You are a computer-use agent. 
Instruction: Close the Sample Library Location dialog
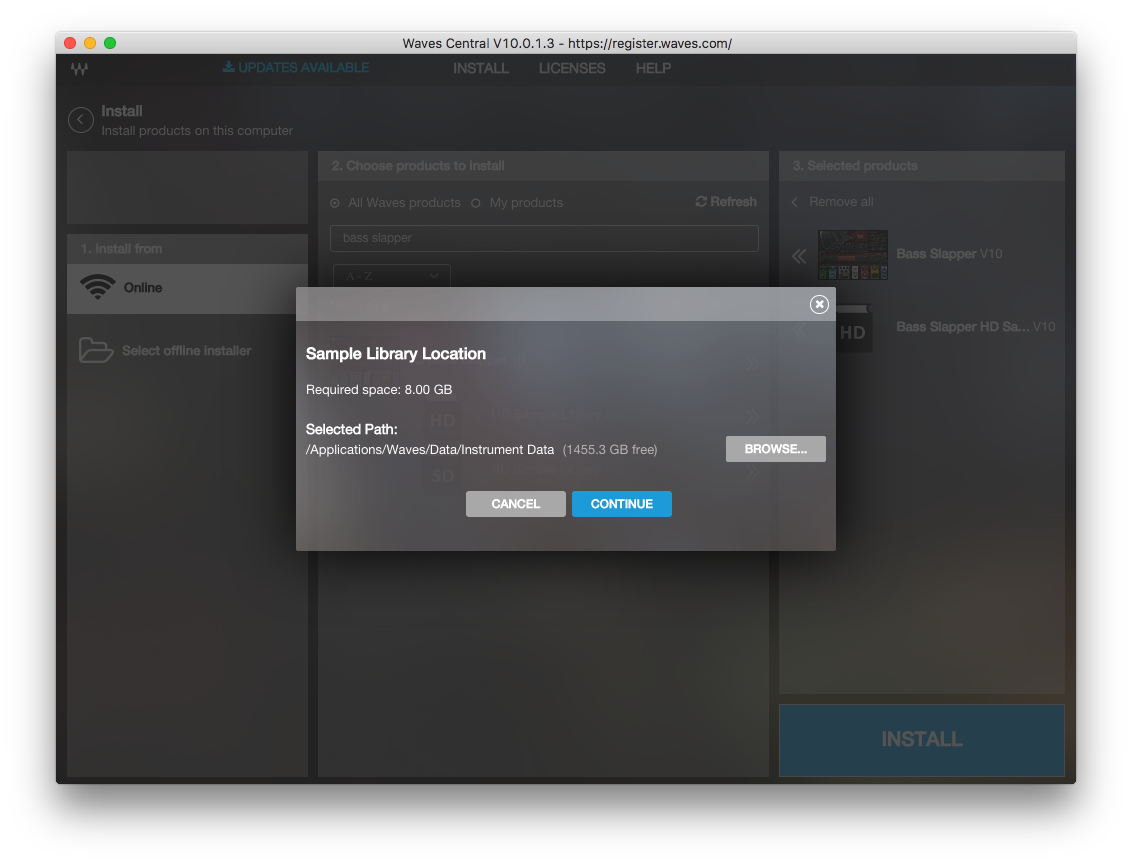tap(819, 305)
